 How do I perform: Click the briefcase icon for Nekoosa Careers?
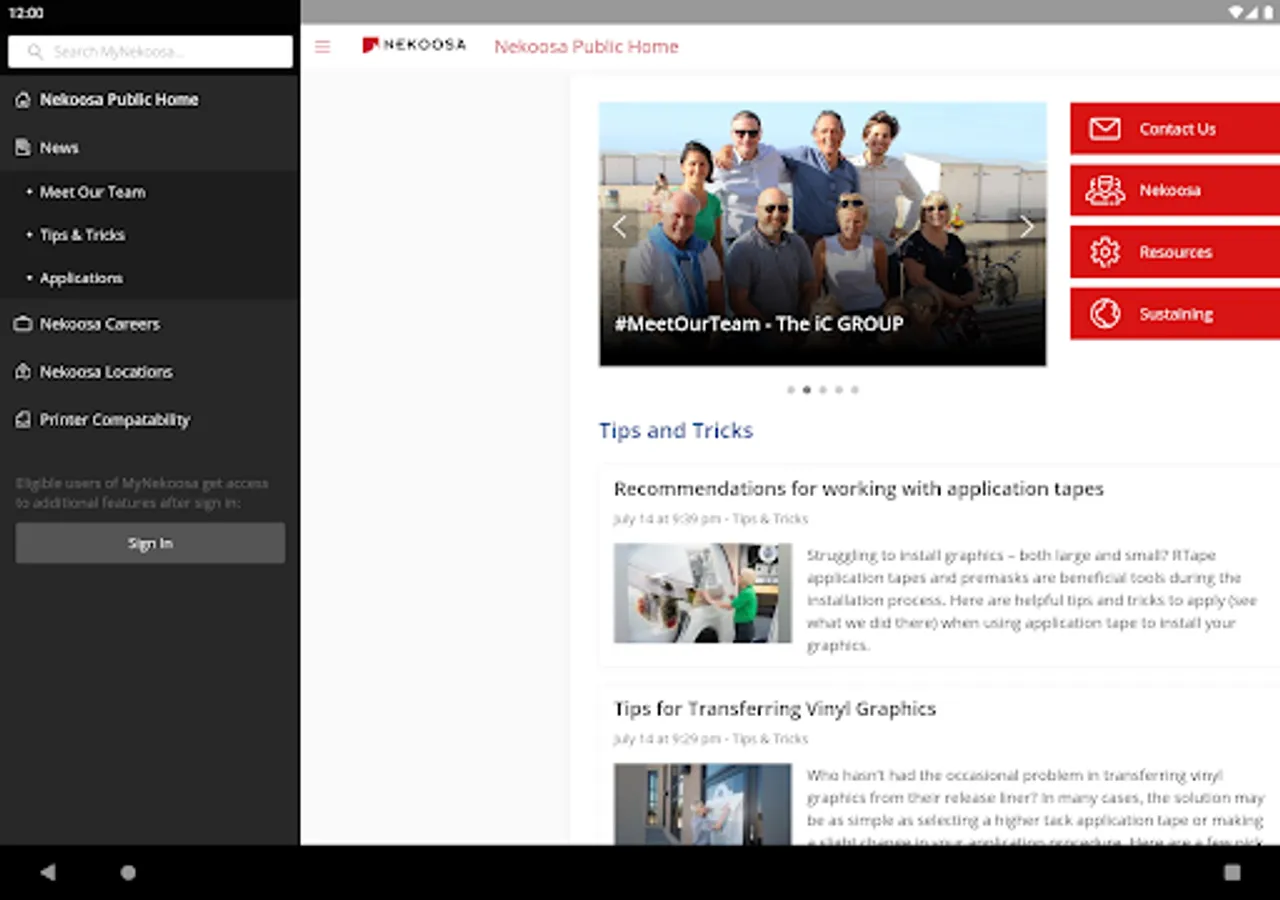tap(23, 324)
